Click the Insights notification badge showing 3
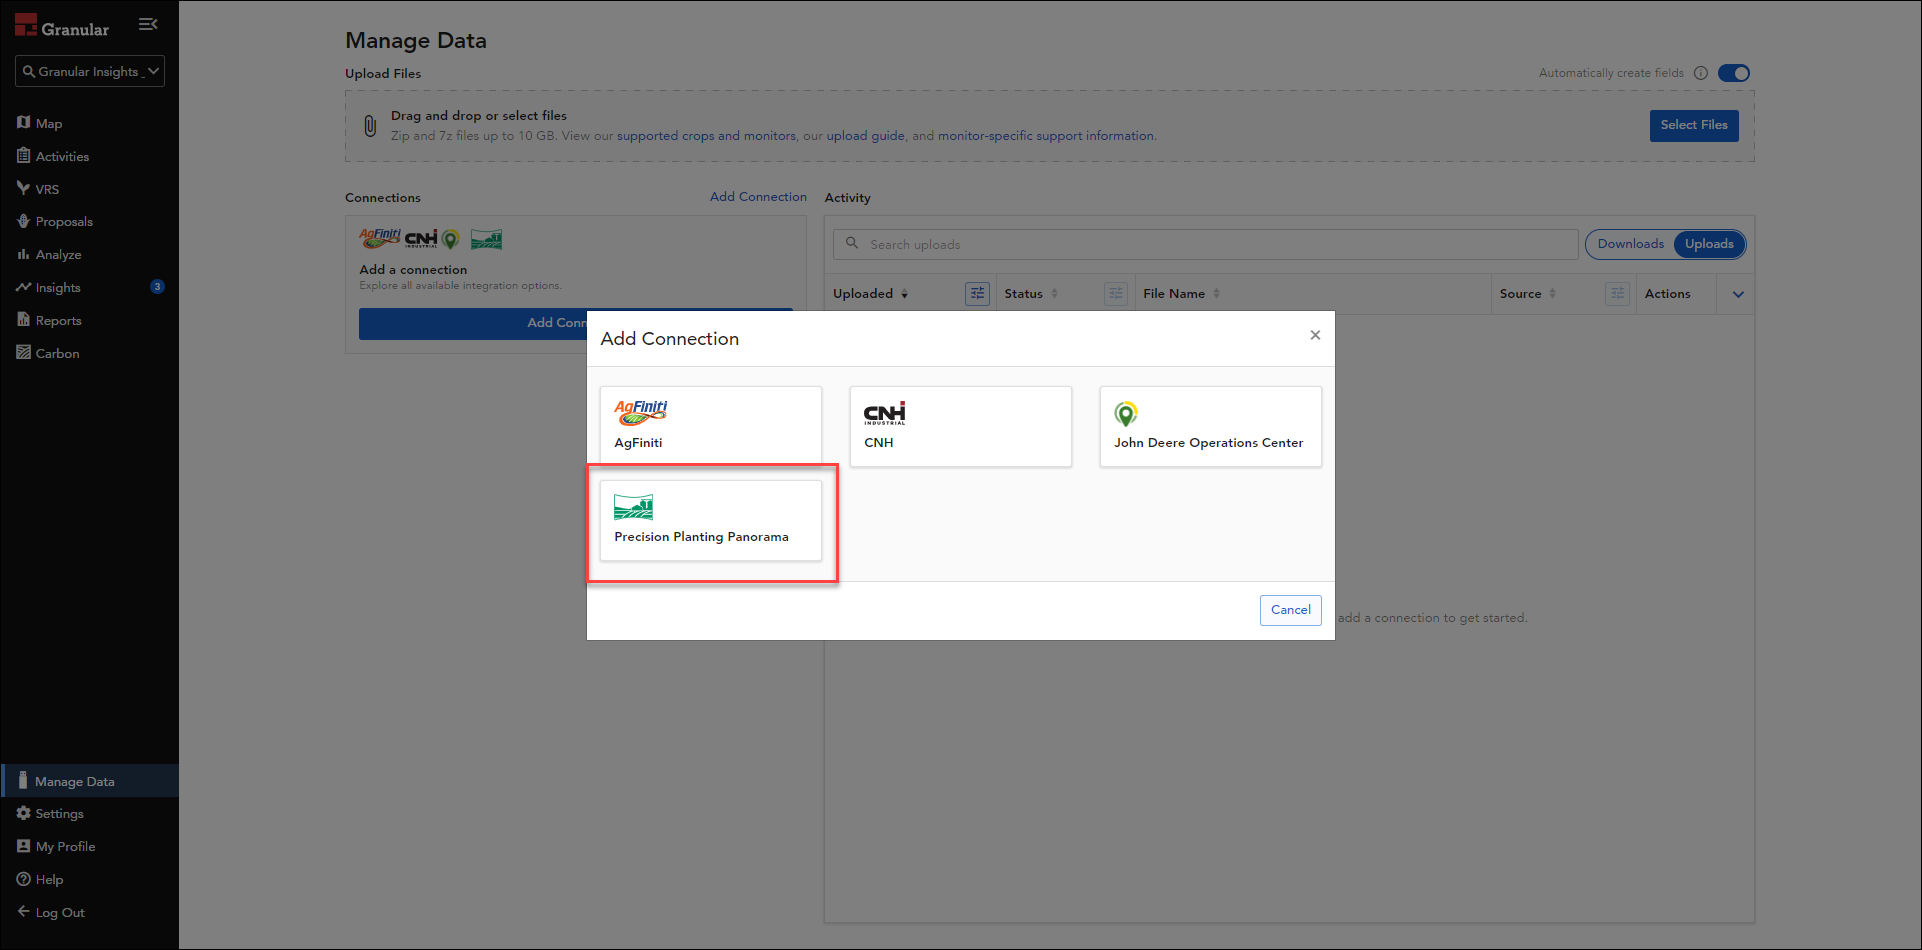This screenshot has height=950, width=1922. pyautogui.click(x=157, y=287)
